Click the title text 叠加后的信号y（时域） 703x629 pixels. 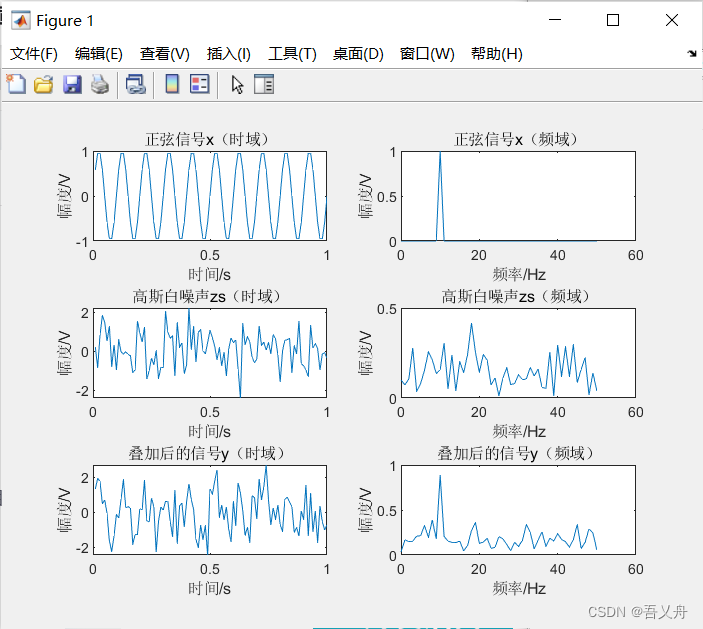pyautogui.click(x=209, y=454)
